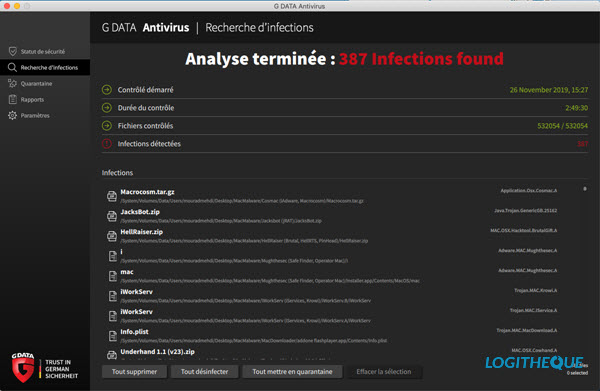This screenshot has height=391, width=600.
Task: Click the Recherche d'infections magnifier icon
Action: 12,67
